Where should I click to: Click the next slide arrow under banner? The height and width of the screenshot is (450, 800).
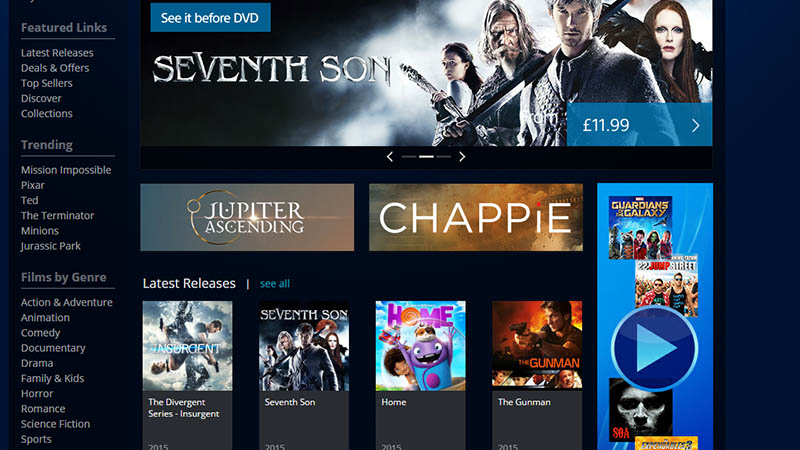(x=462, y=157)
